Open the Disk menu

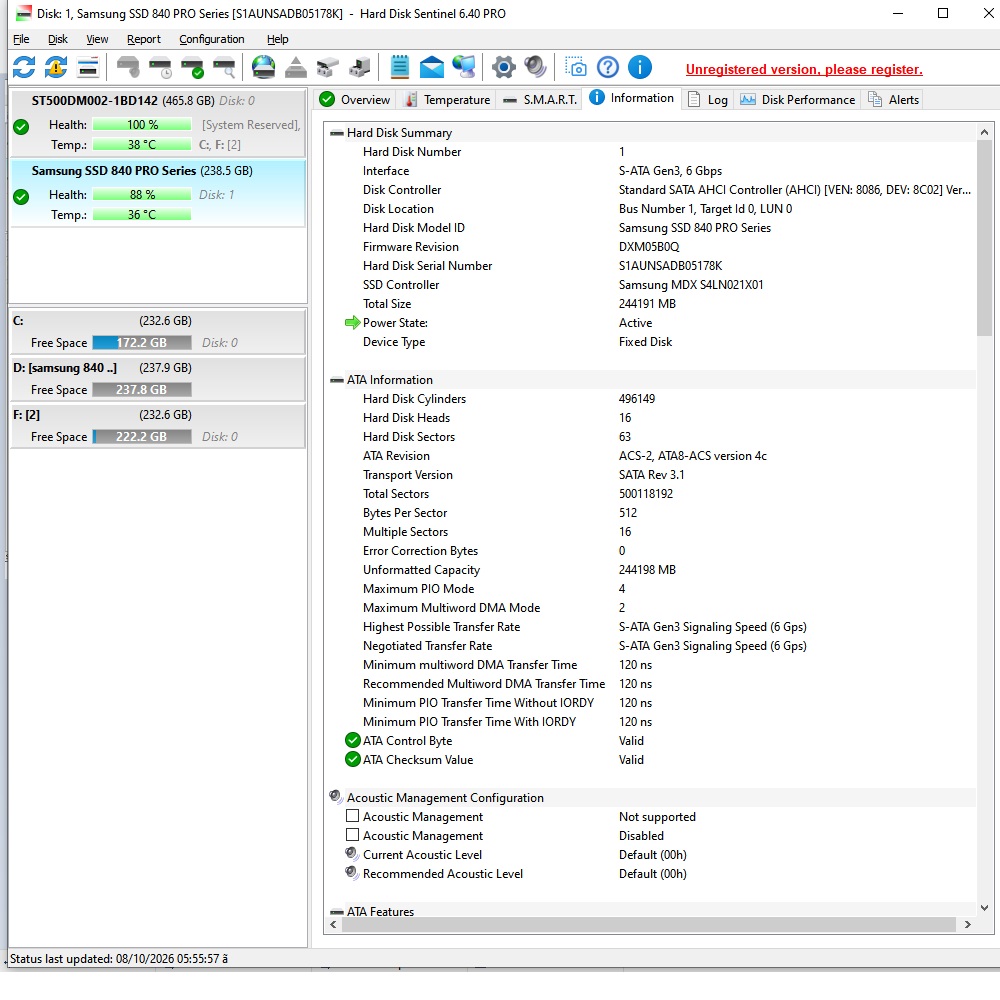point(57,39)
